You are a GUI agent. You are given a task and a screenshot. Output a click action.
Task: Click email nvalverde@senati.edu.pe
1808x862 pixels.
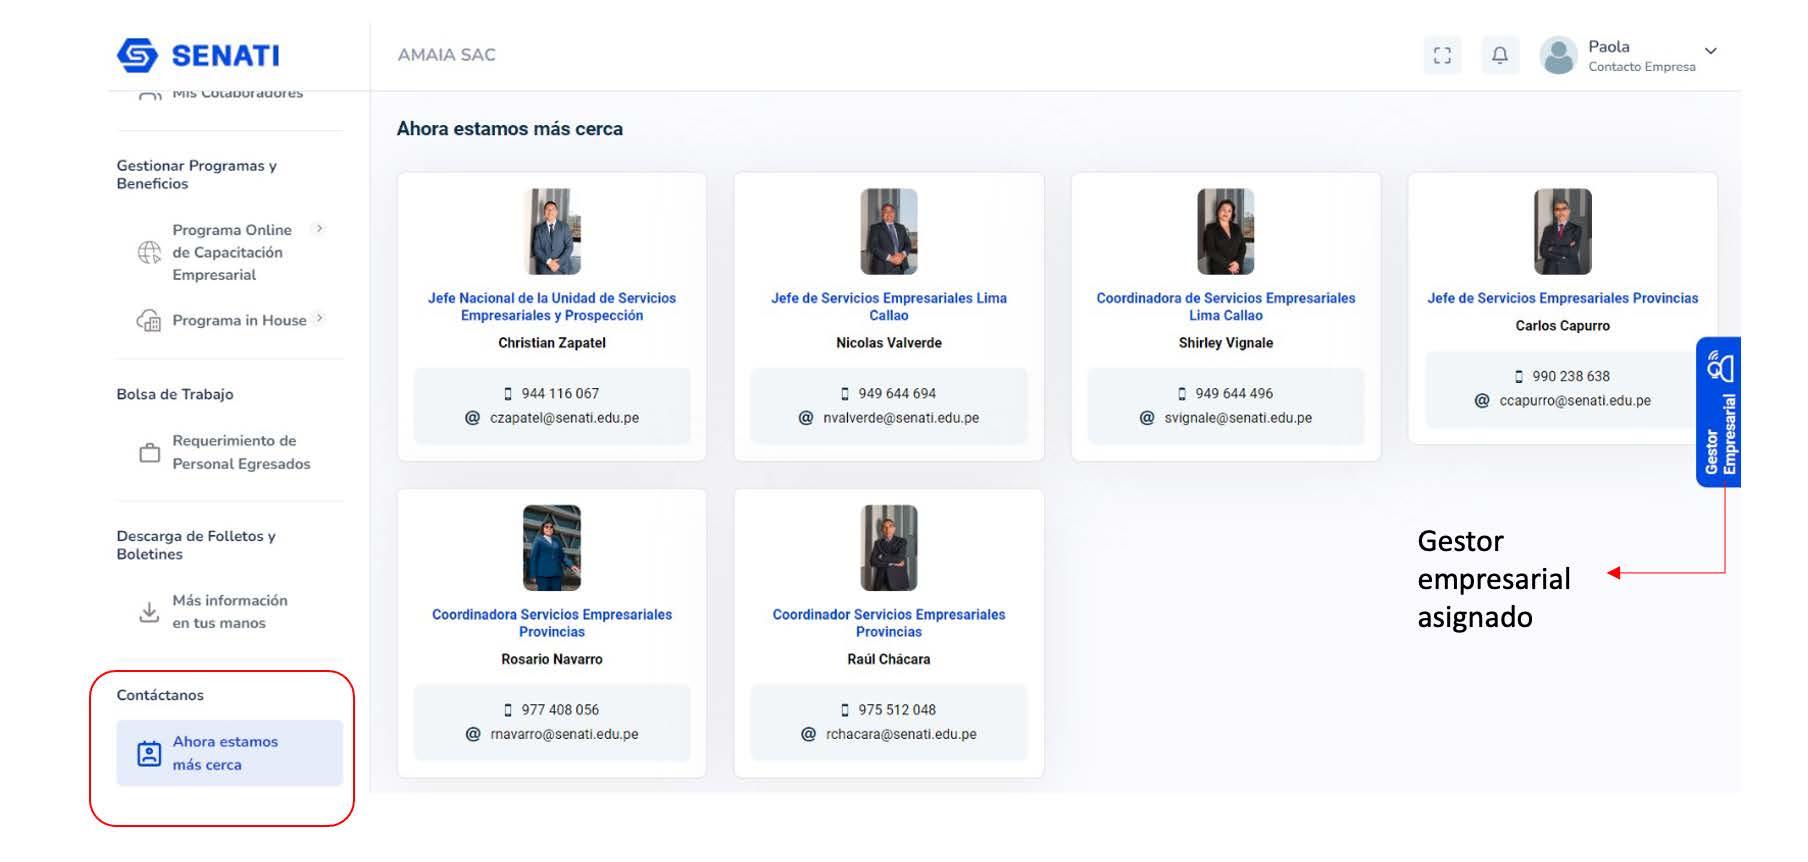click(x=901, y=418)
